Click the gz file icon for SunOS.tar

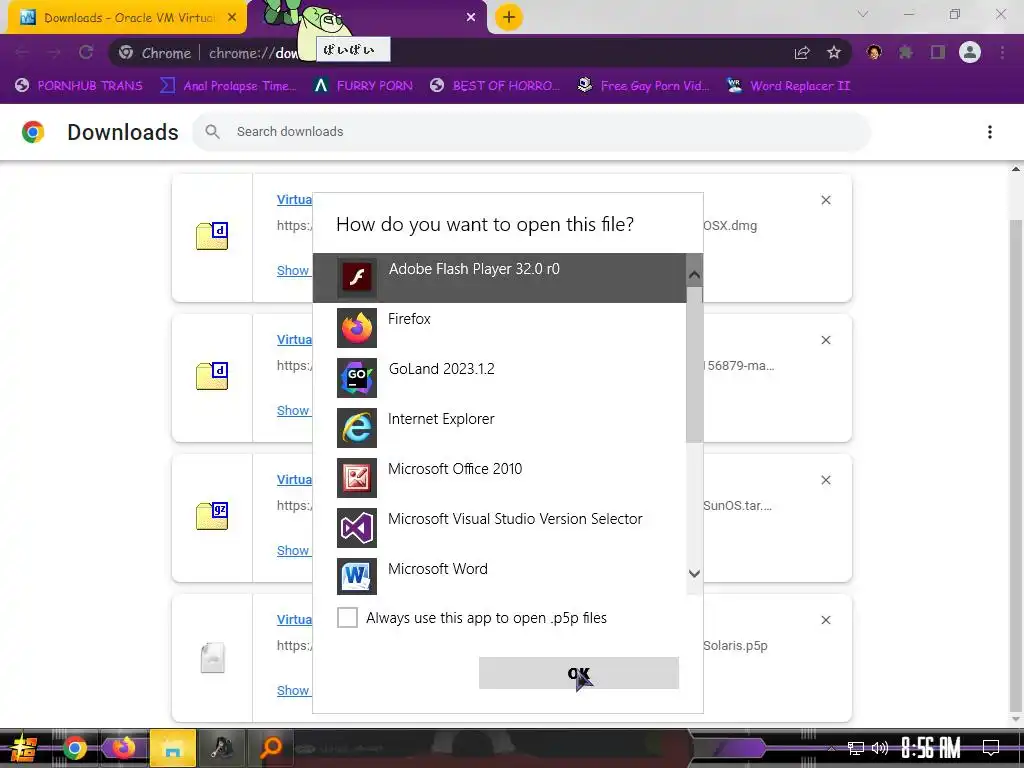point(212,516)
